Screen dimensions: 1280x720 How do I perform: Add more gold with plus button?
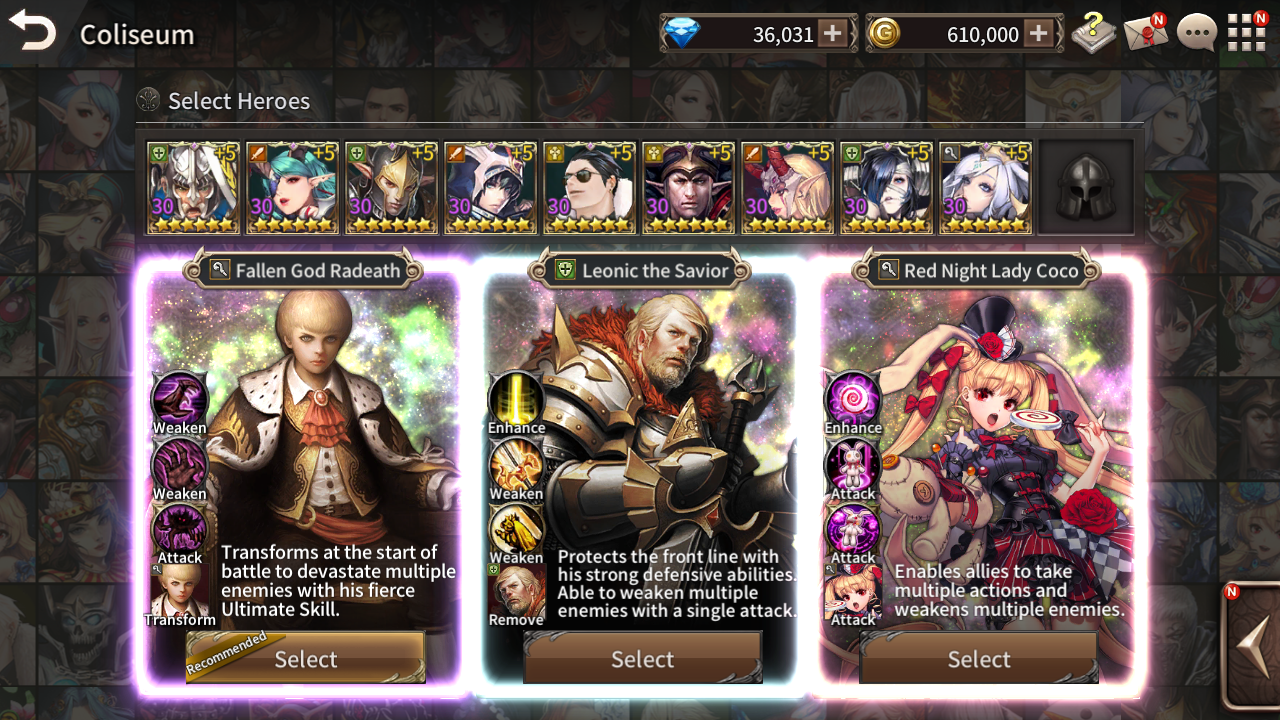click(1039, 34)
